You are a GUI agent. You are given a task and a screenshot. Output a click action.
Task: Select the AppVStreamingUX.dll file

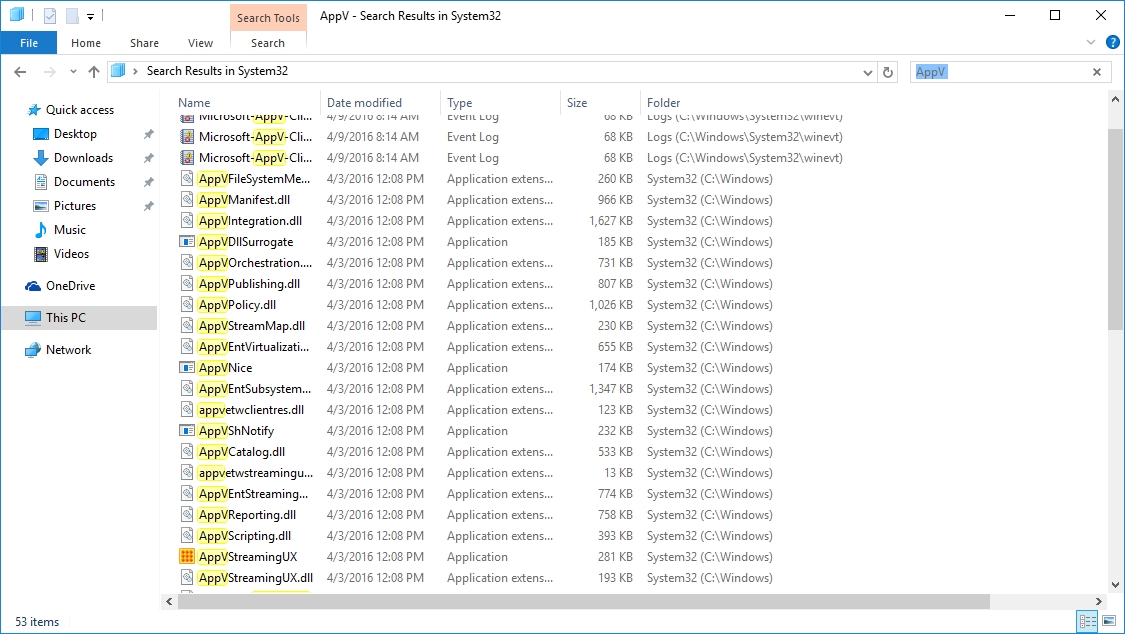tap(256, 578)
